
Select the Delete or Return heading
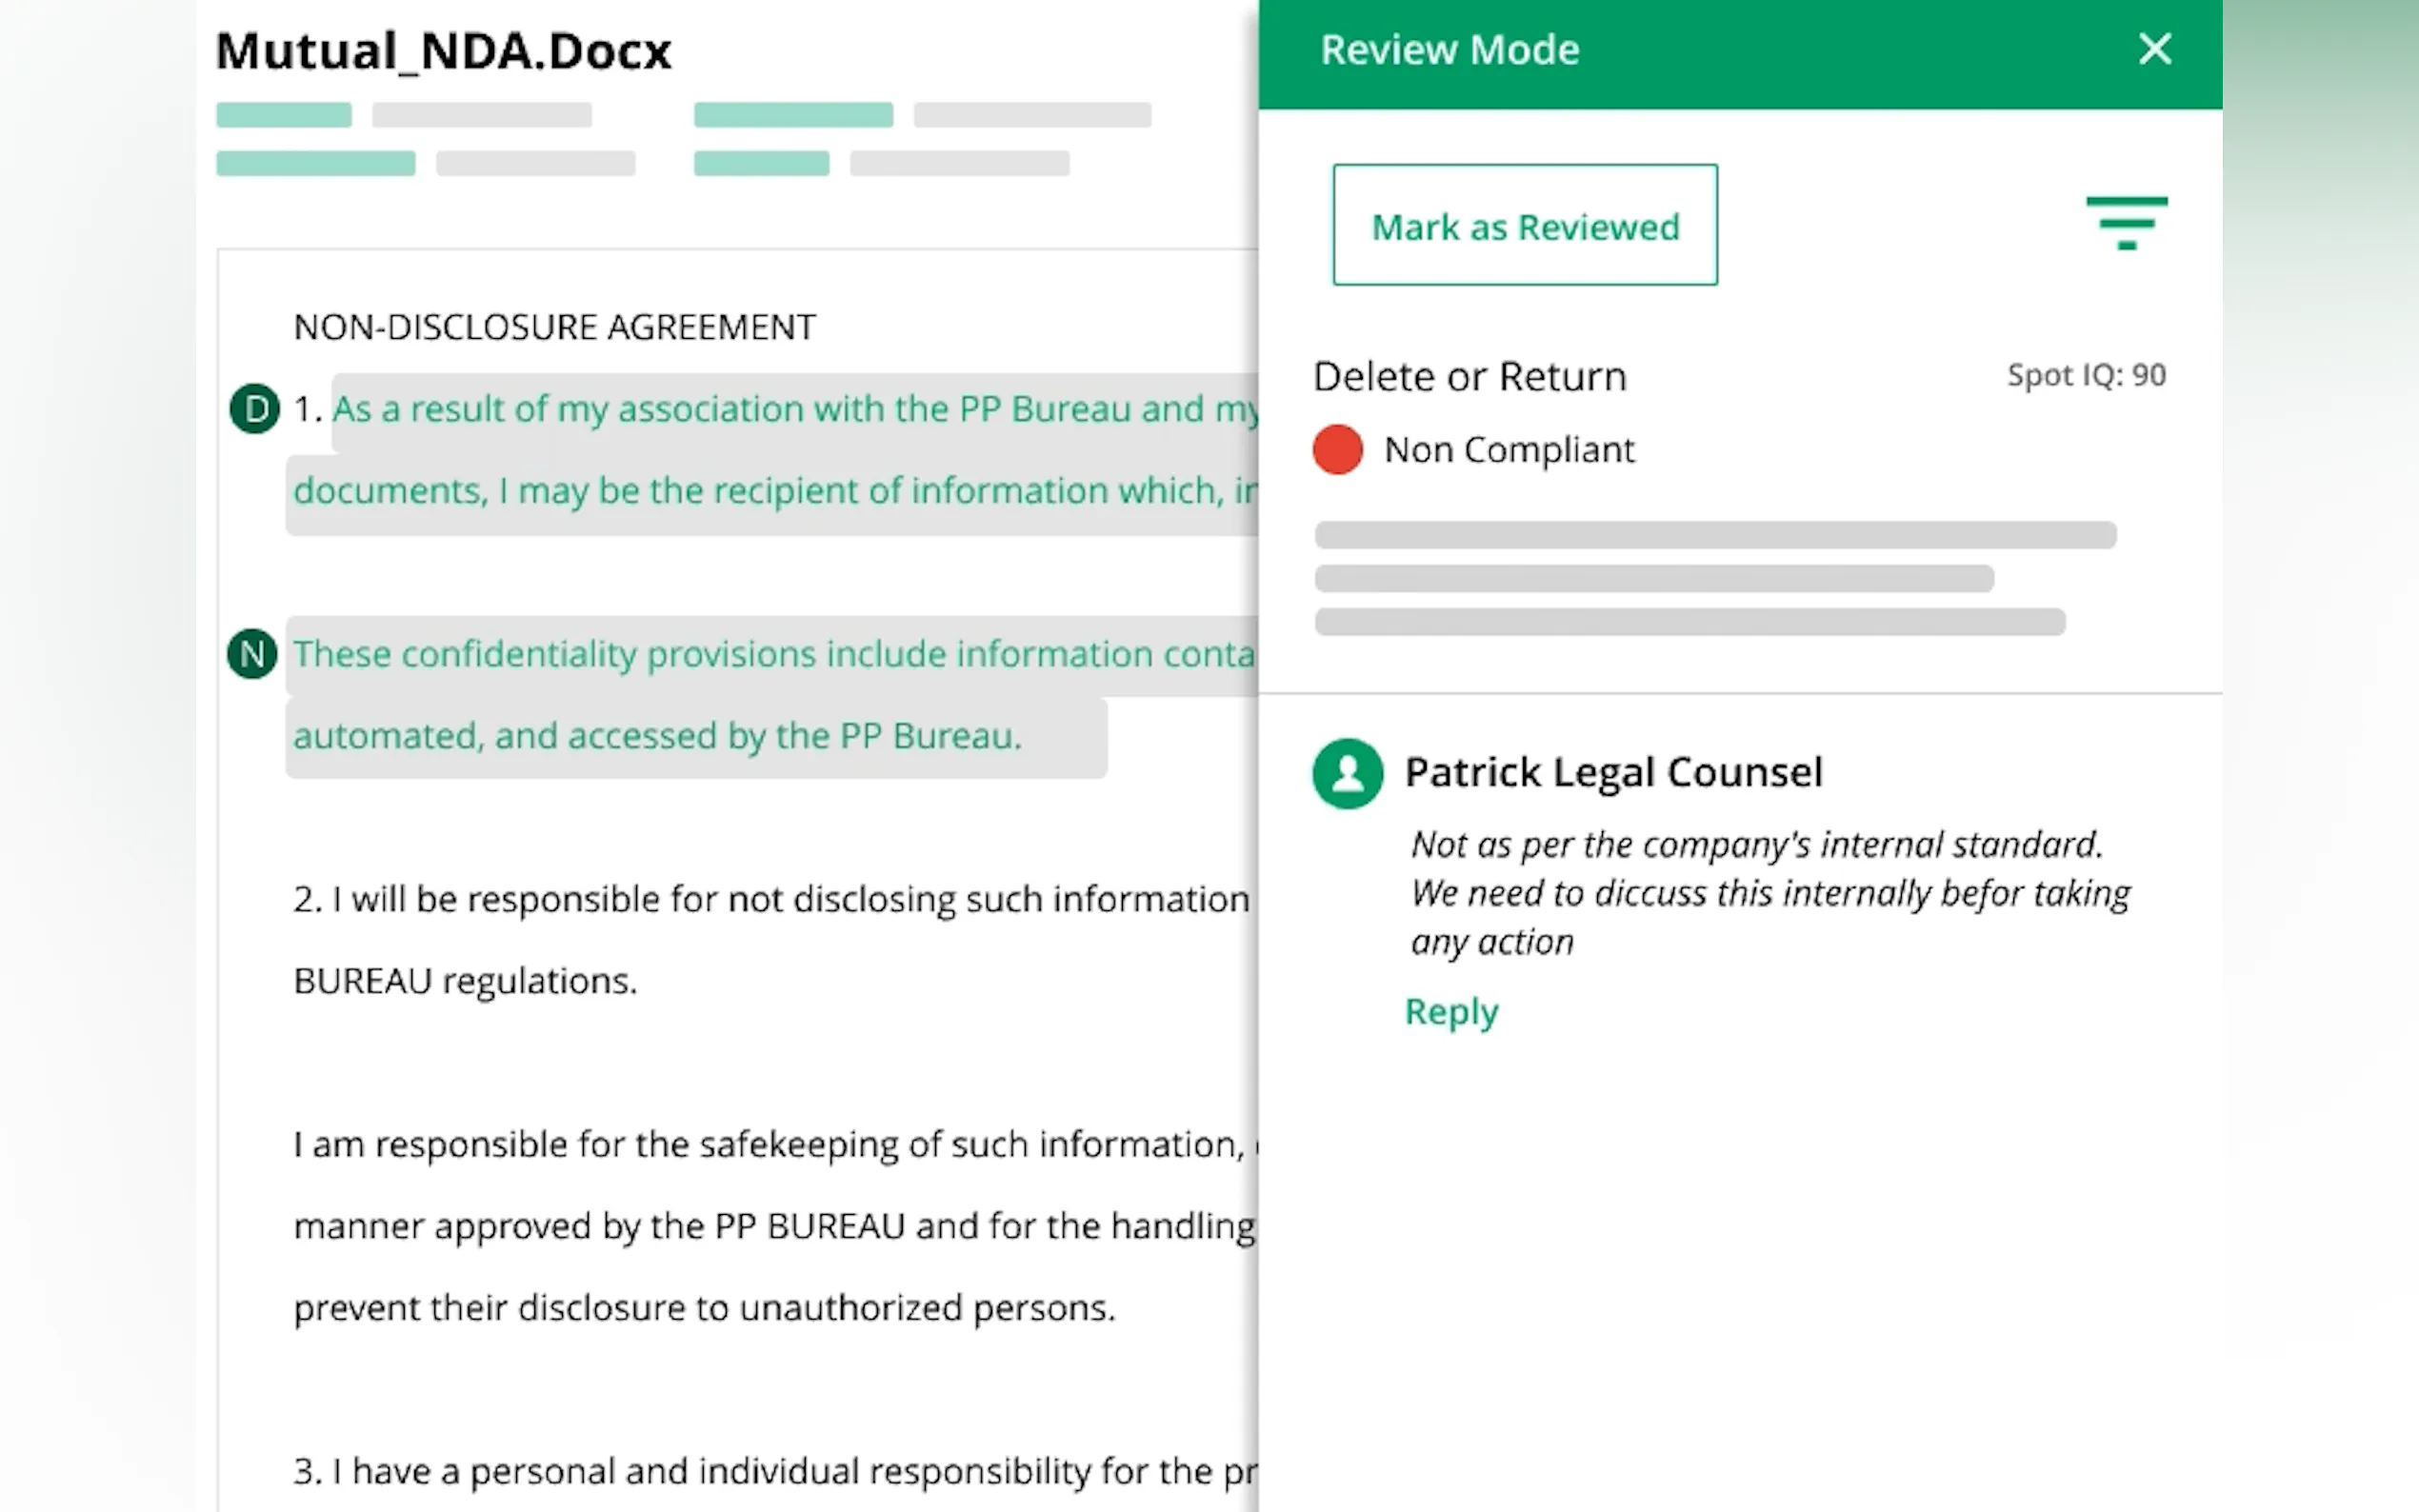click(x=1469, y=377)
